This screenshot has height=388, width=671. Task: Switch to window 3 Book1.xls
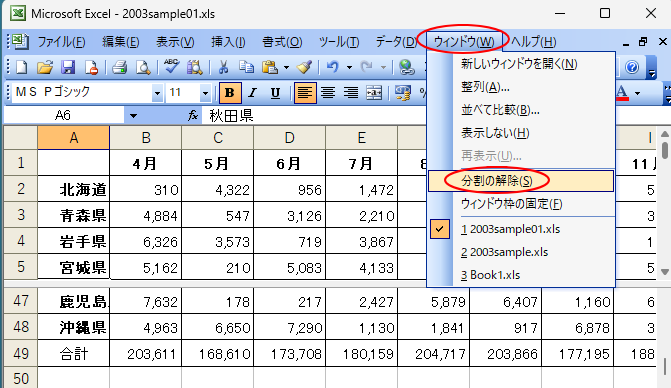521,275
